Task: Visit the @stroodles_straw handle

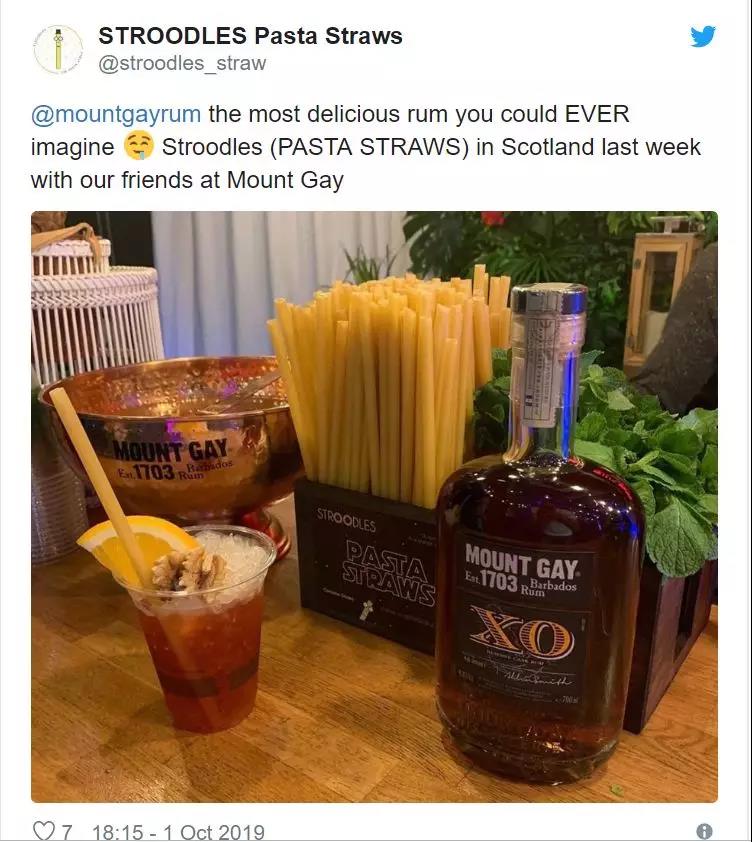Action: click(x=182, y=63)
